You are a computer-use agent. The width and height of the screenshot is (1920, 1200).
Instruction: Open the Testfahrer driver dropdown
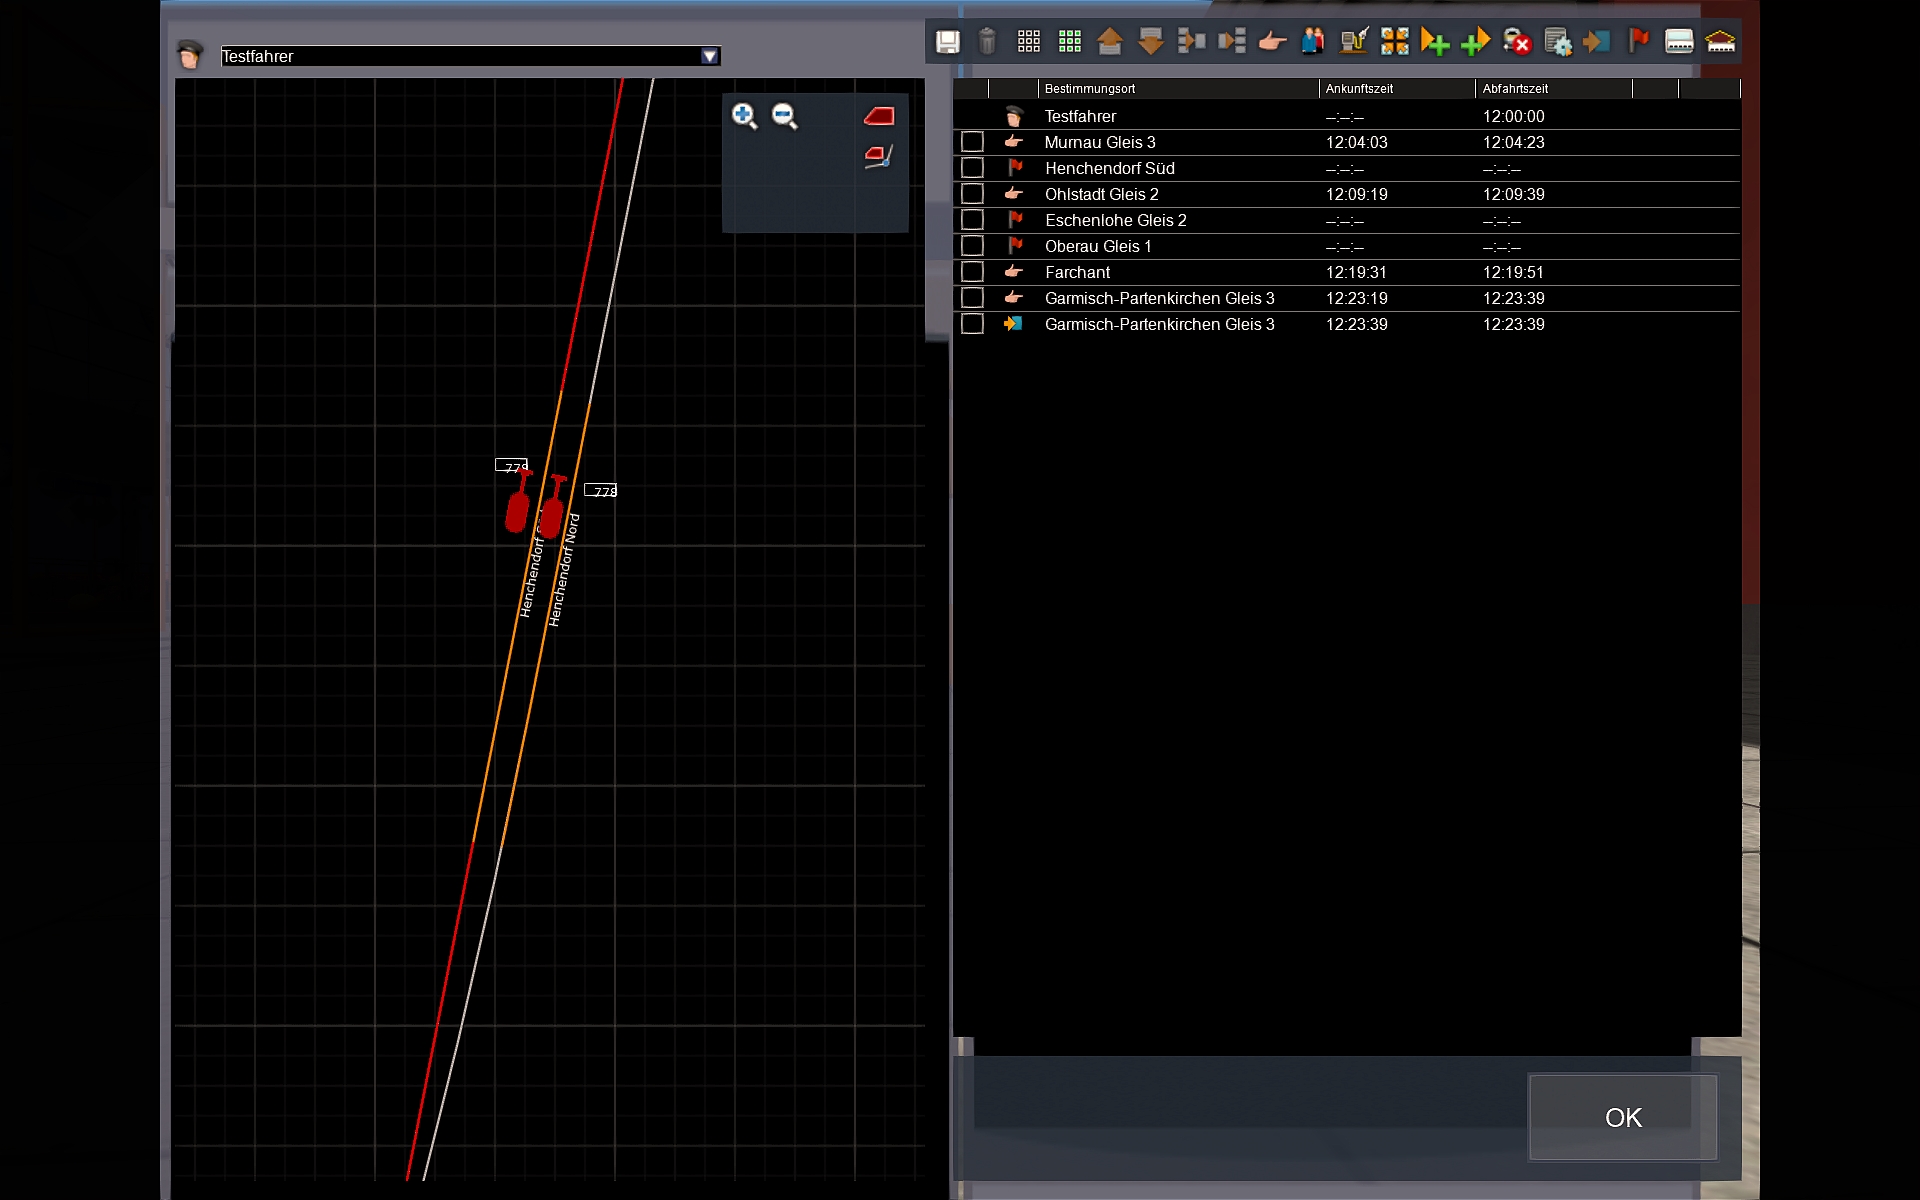(x=709, y=56)
